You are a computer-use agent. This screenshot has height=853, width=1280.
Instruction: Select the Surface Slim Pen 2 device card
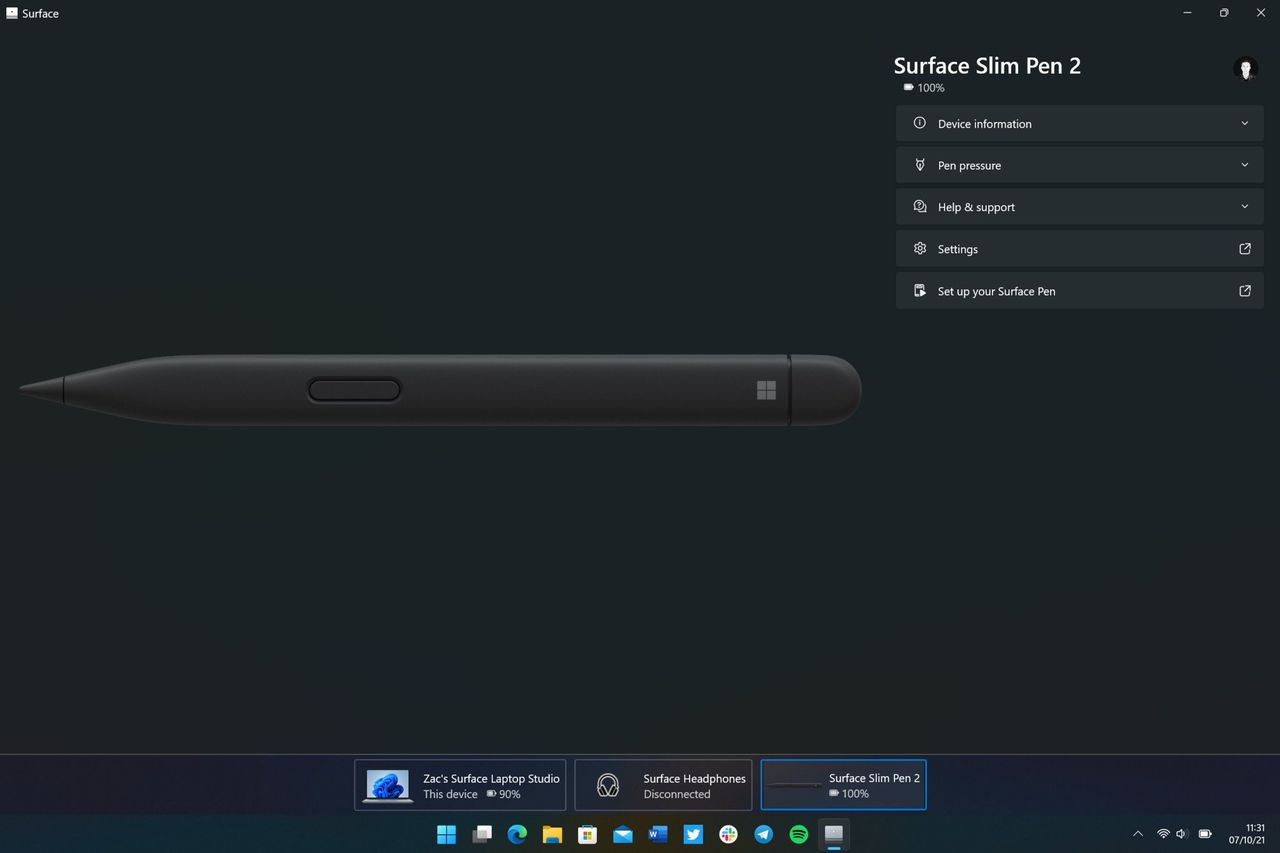coord(843,785)
